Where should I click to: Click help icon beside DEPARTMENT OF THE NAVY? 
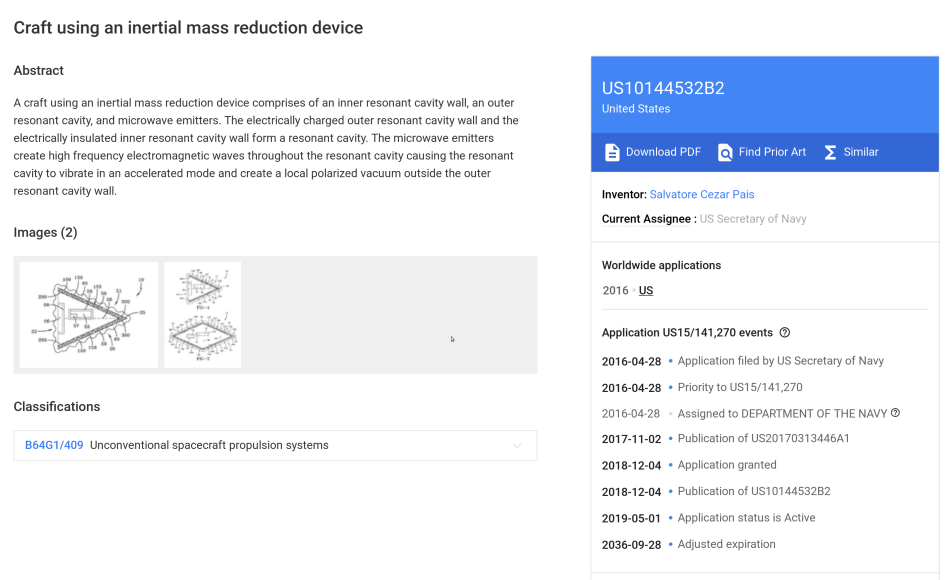click(895, 413)
